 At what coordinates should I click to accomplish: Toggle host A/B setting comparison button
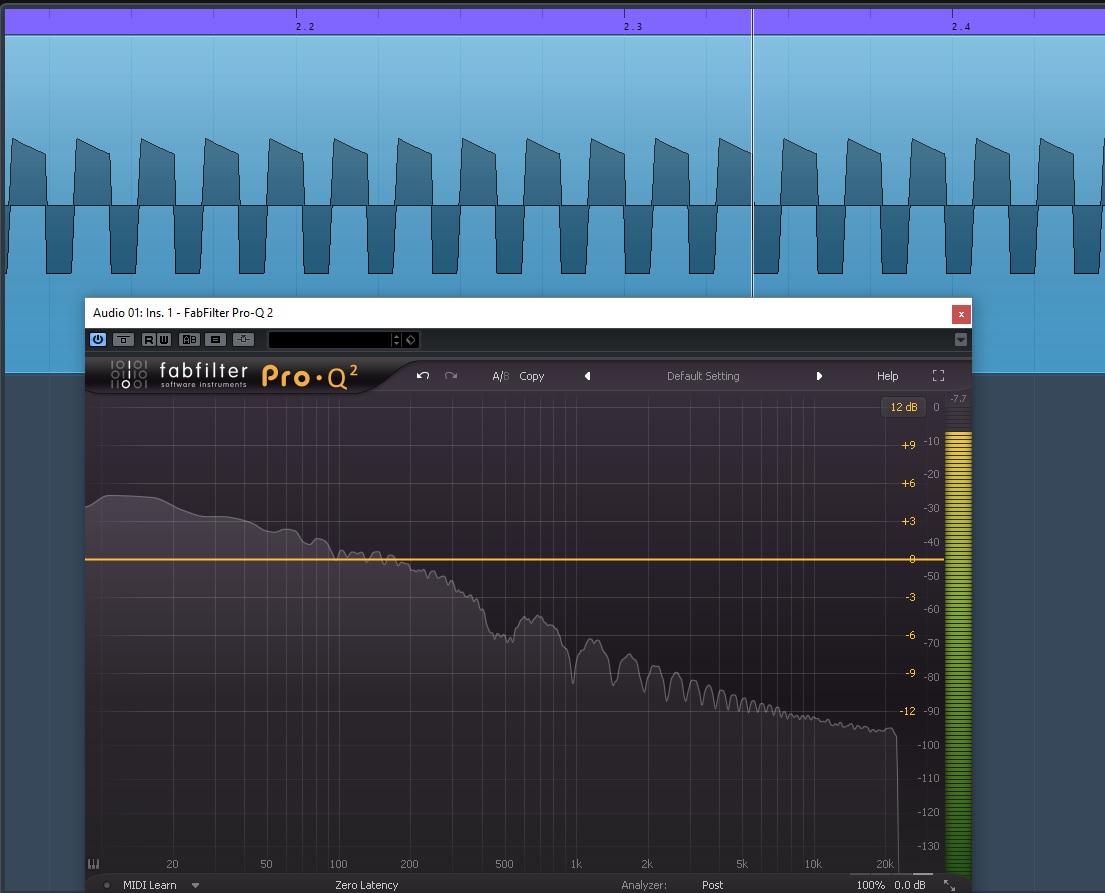point(190,340)
